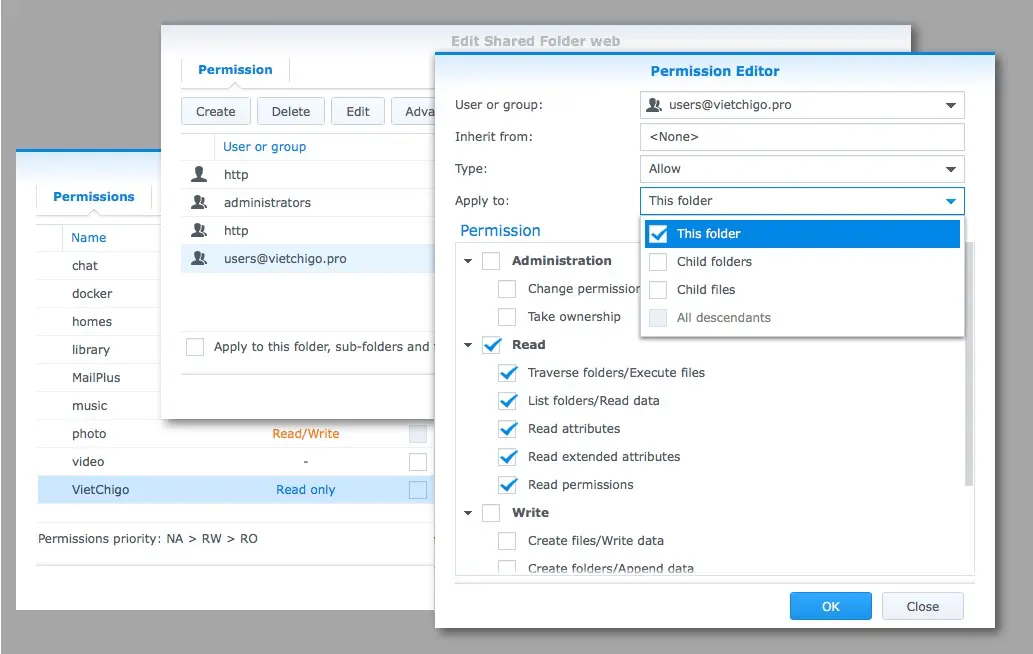Open the Type dropdown showing Allow
Screen dimensions: 1033x654
(950, 169)
